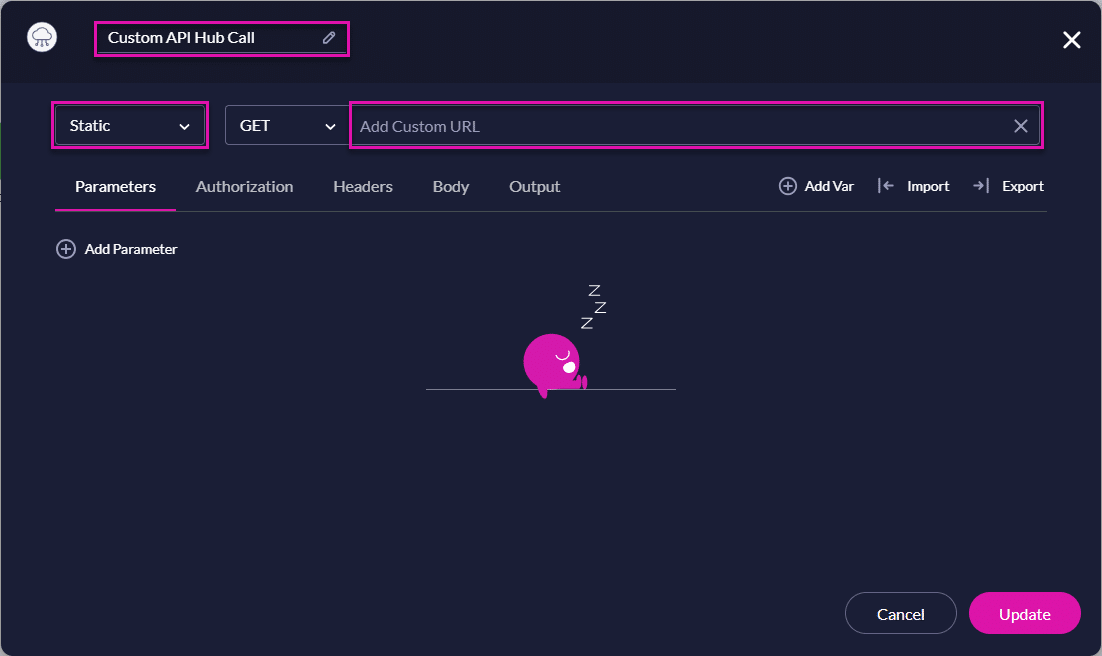Edit the title using the pencil icon
Viewport: 1102px width, 656px height.
(x=329, y=37)
